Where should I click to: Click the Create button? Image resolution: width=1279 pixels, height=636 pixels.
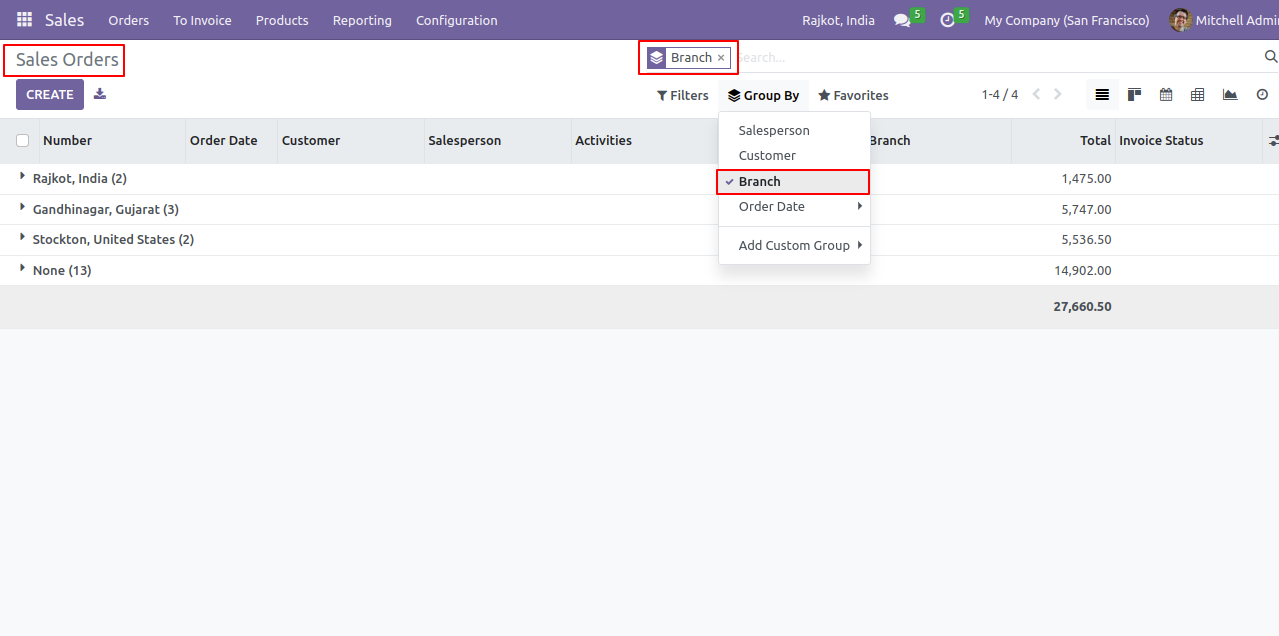click(50, 95)
